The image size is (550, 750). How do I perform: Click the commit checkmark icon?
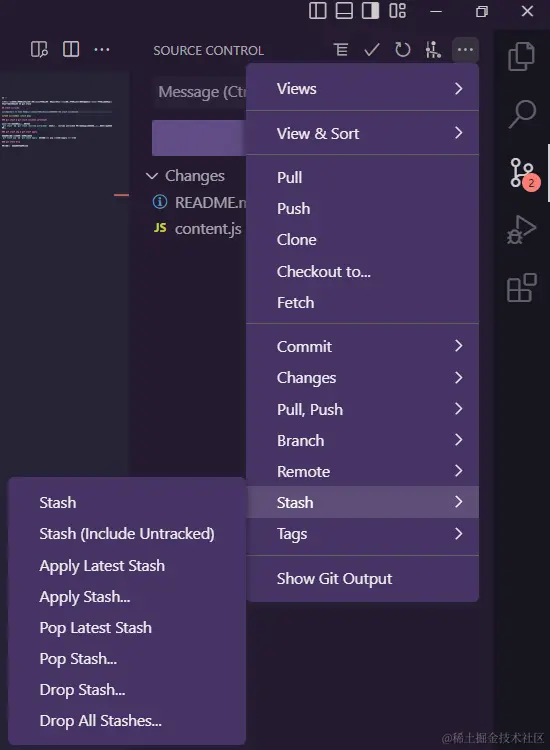click(x=372, y=49)
